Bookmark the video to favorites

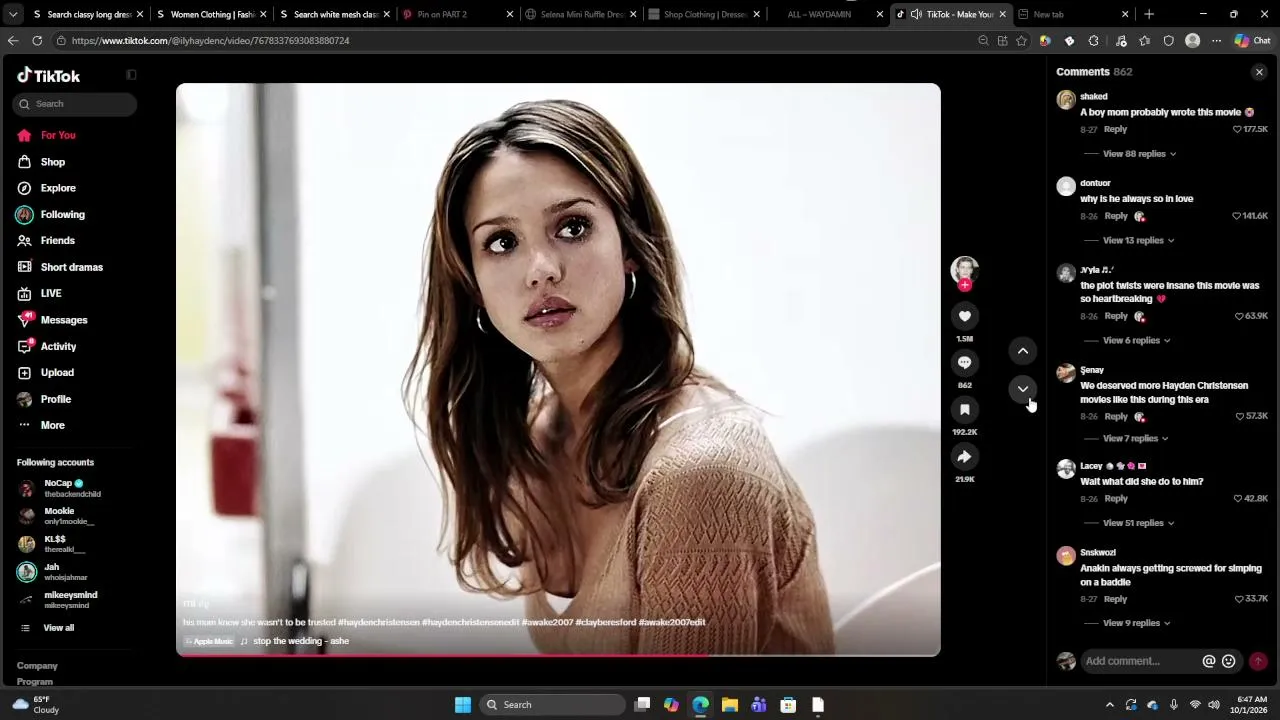tap(964, 410)
